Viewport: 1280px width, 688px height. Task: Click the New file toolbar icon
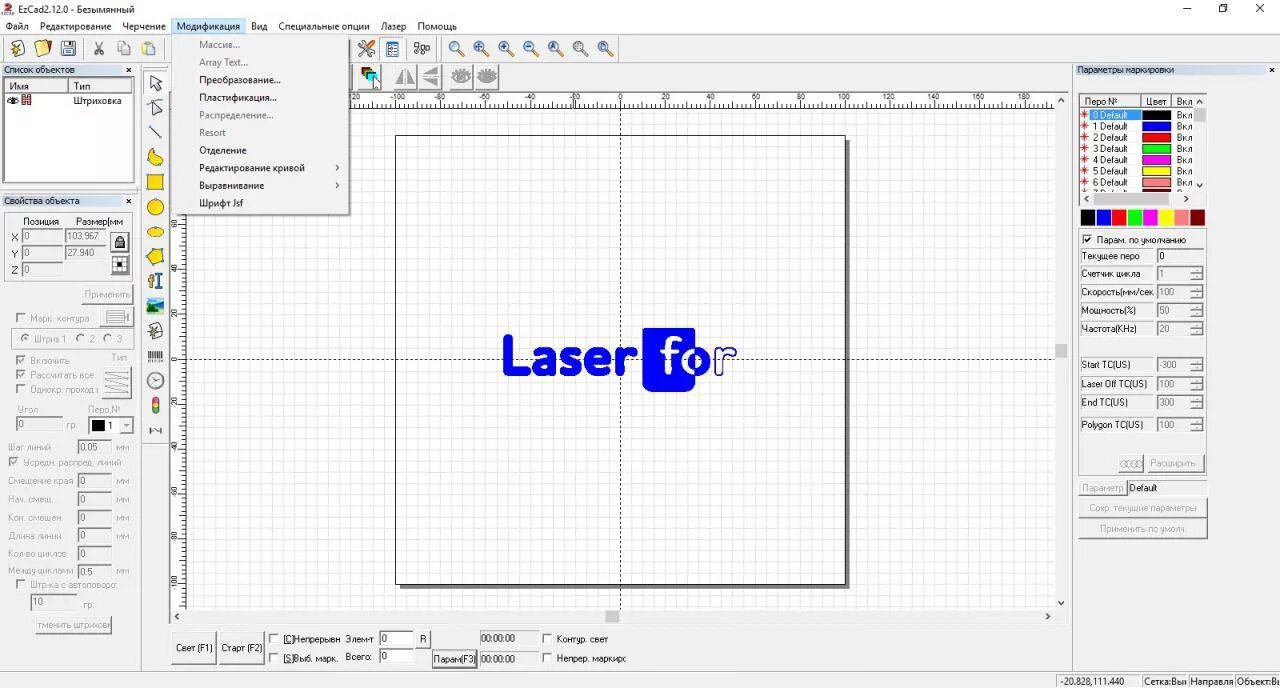coord(17,48)
